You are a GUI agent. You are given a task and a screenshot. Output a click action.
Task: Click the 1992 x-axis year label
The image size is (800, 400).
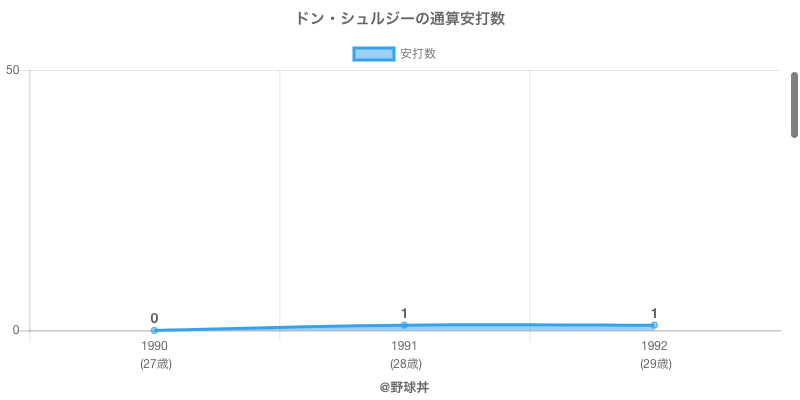pyautogui.click(x=654, y=346)
